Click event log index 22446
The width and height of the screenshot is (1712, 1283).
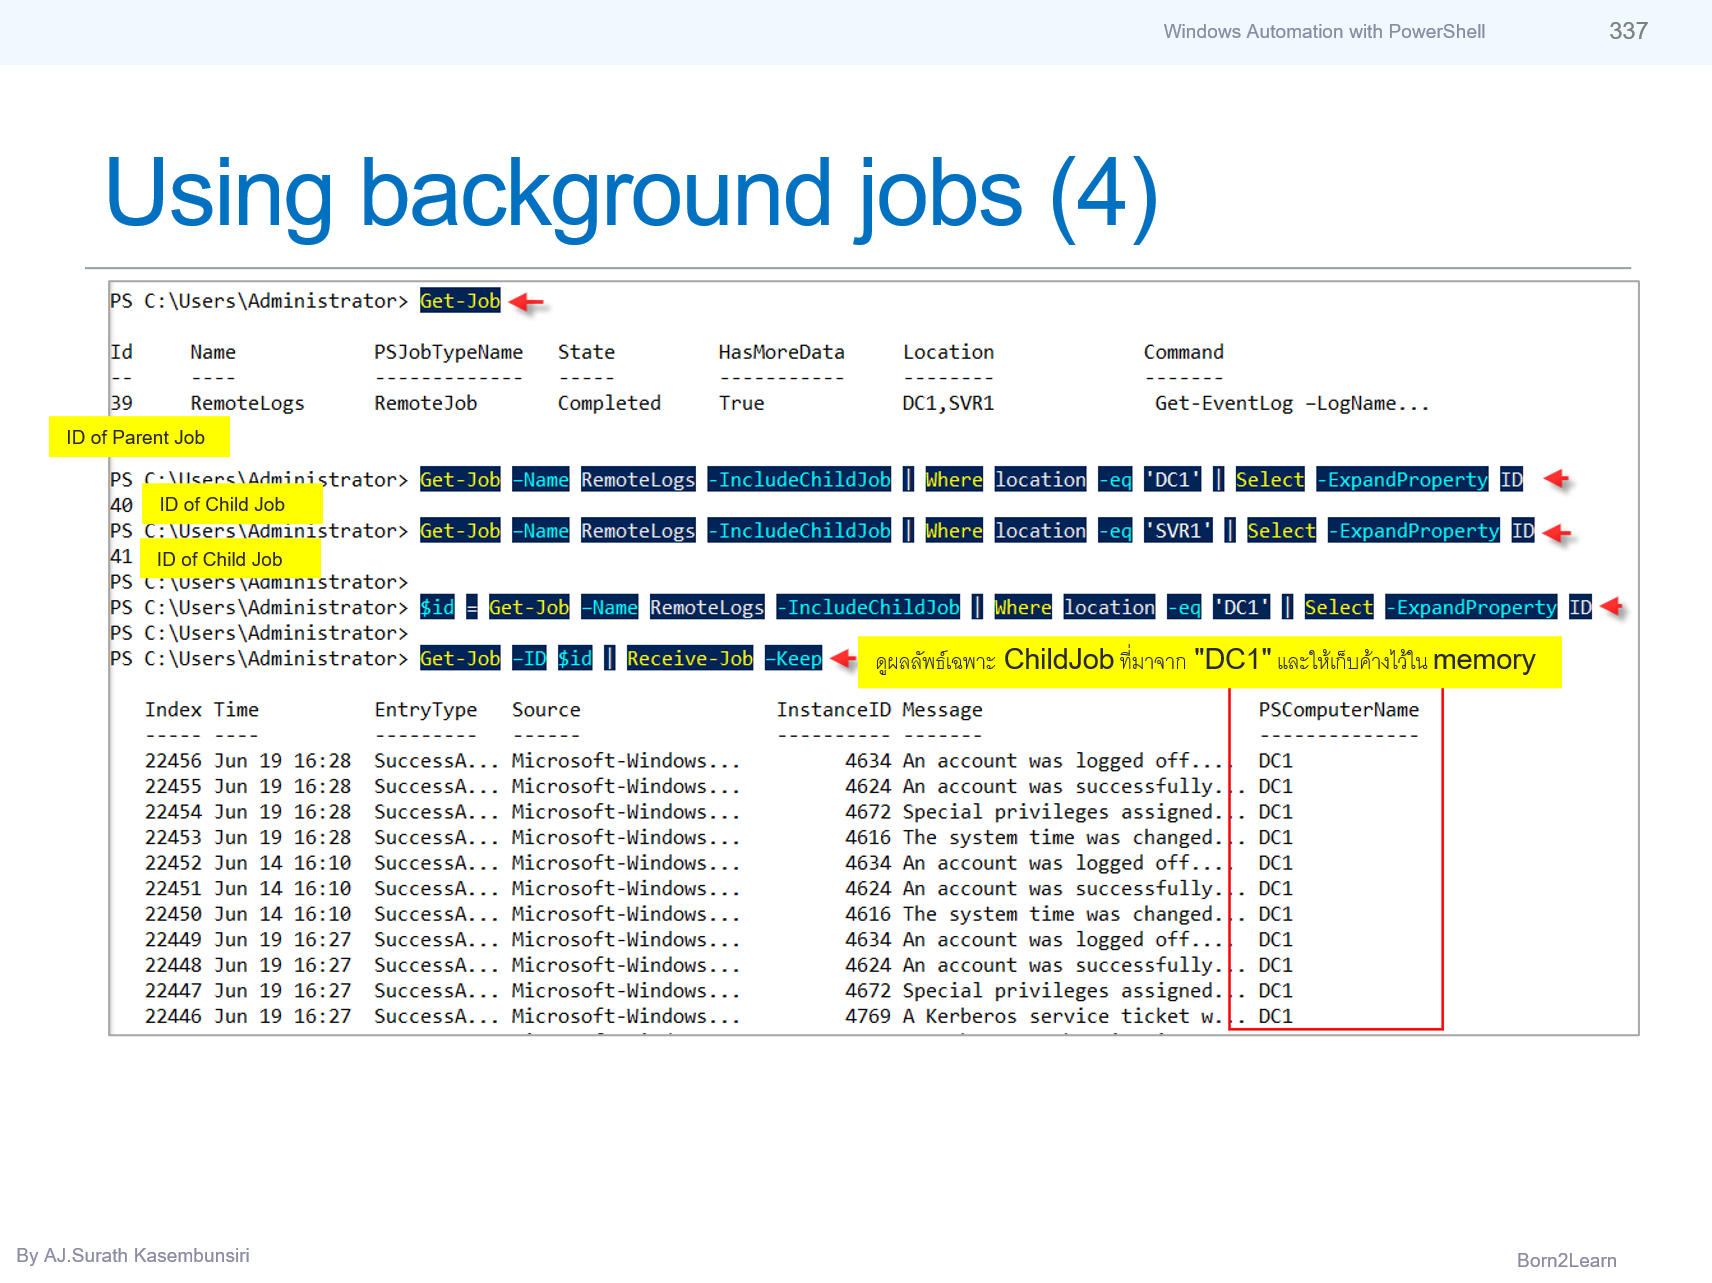pos(173,1016)
